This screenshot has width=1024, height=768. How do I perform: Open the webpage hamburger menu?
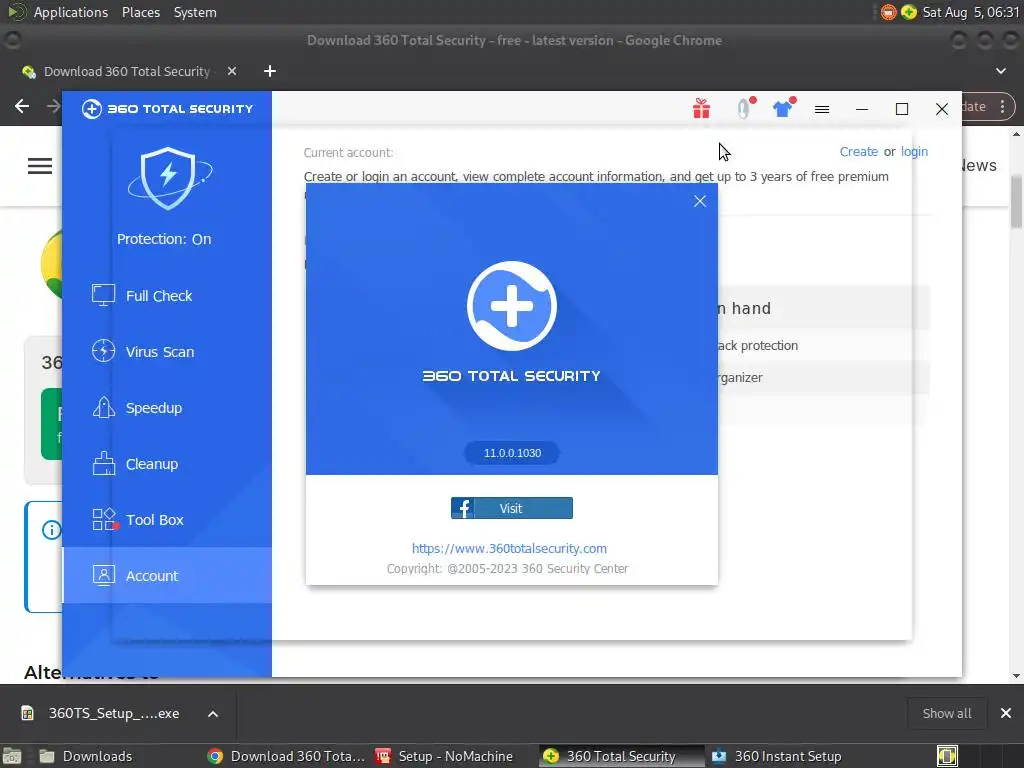point(40,166)
